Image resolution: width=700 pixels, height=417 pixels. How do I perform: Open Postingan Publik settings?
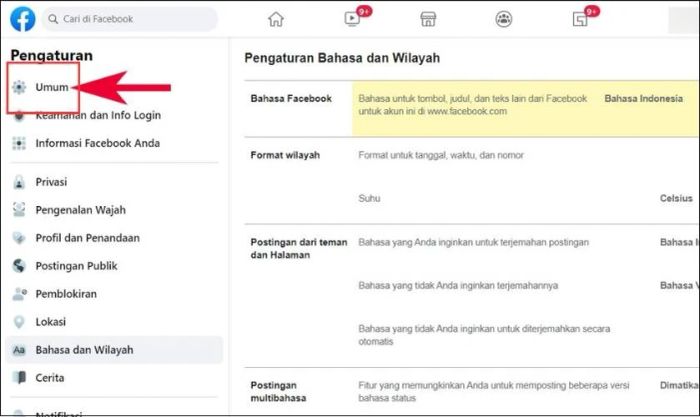coord(76,266)
